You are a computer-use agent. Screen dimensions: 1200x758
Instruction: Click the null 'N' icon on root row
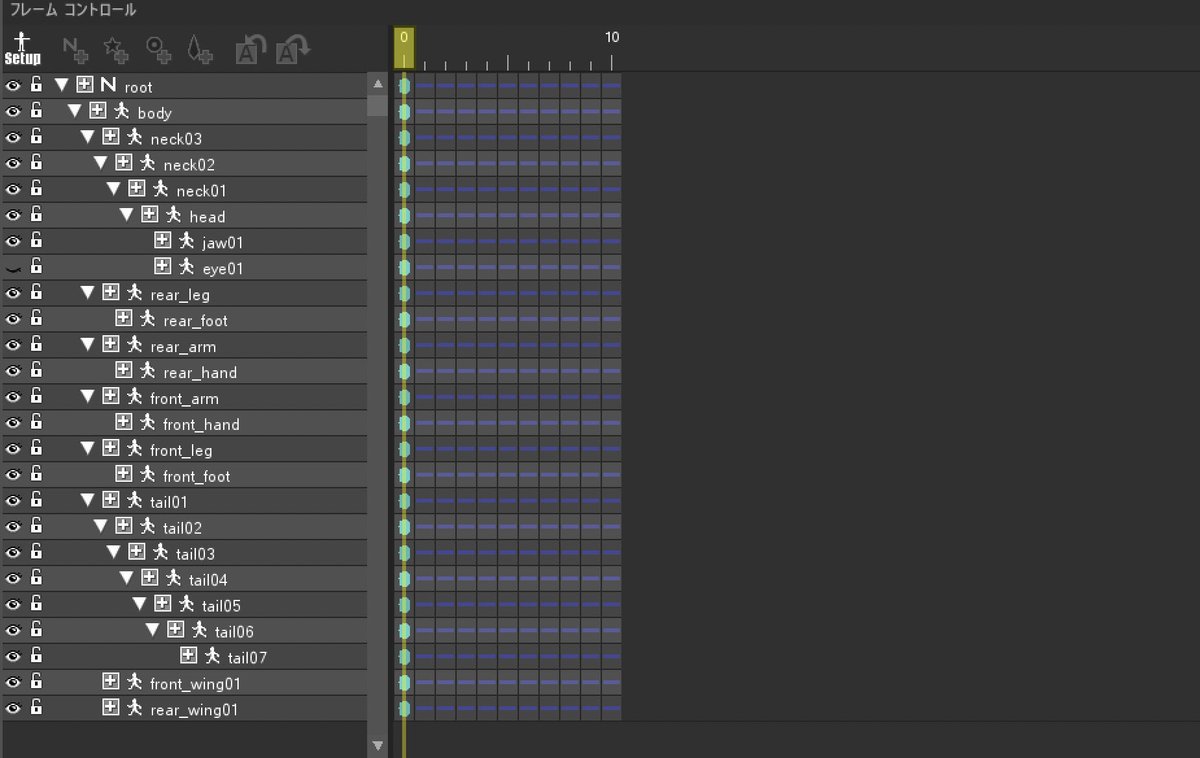click(x=108, y=86)
